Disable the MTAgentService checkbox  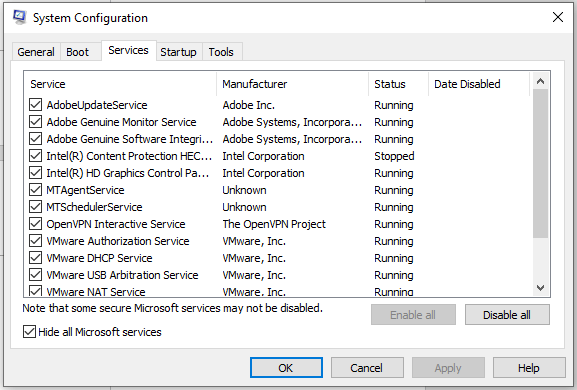tap(35, 190)
